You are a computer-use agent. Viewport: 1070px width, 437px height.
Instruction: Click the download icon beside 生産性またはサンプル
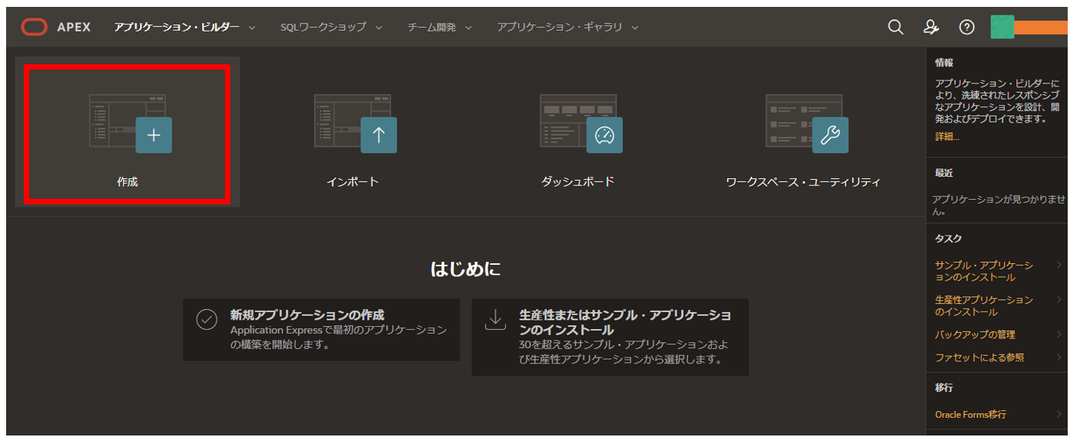(495, 320)
